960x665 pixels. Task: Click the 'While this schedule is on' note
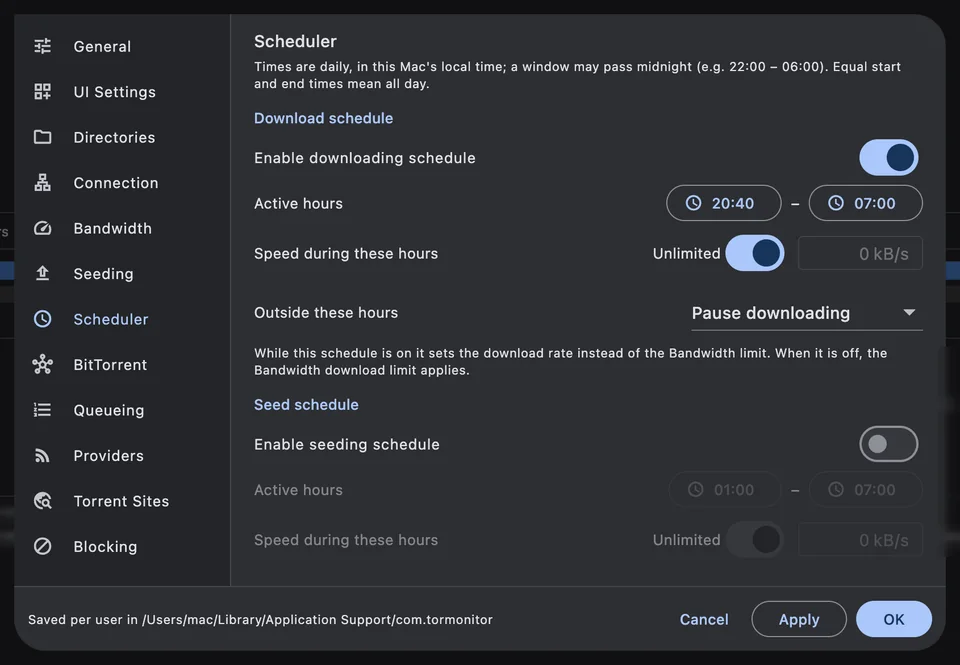point(571,362)
